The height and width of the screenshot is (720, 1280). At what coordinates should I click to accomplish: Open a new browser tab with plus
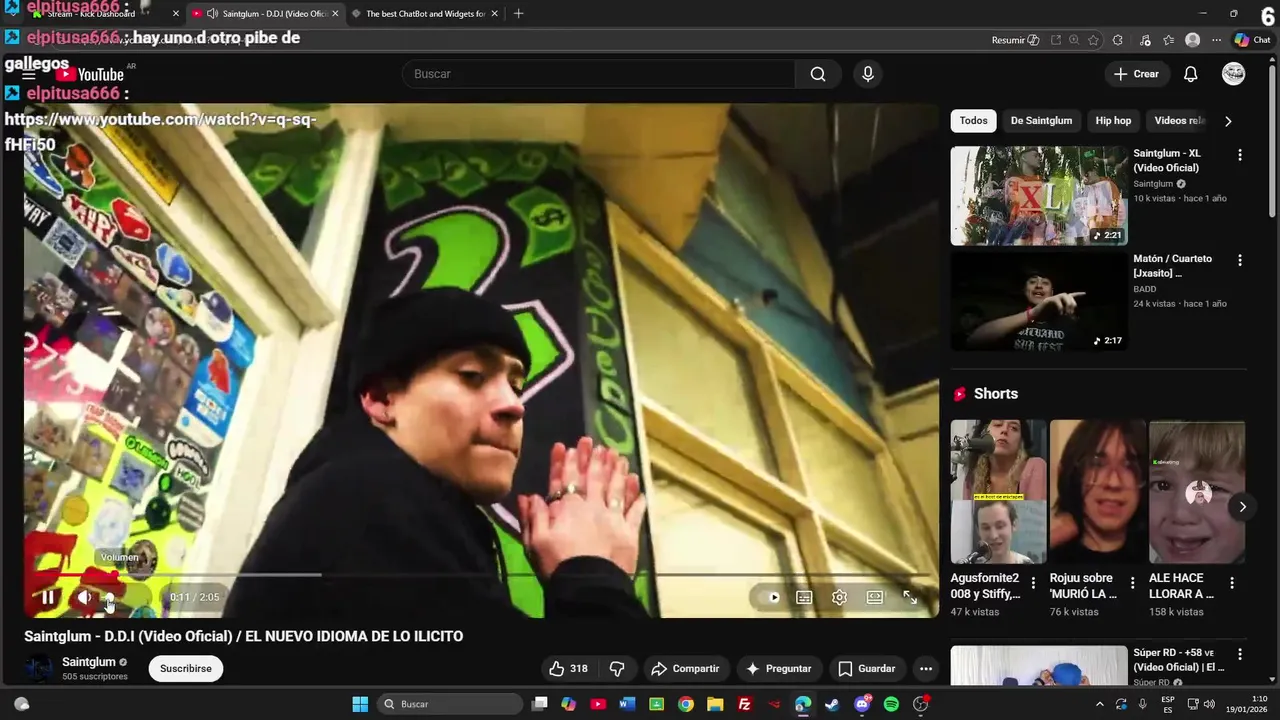(x=518, y=14)
